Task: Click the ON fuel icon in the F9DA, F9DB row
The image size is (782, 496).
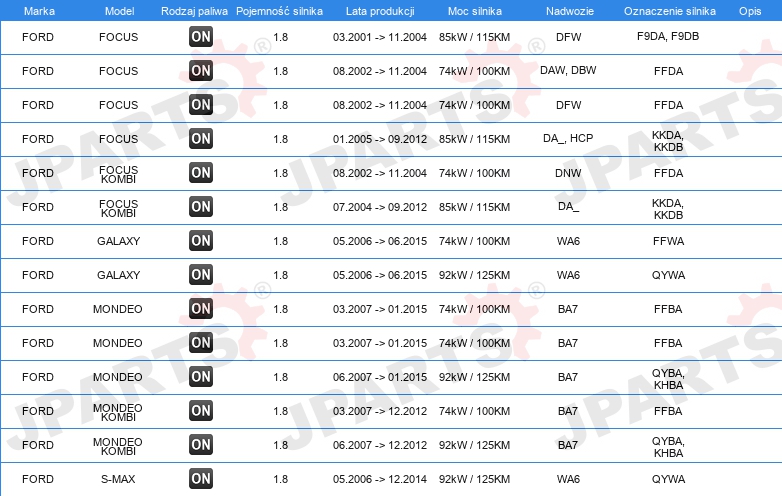Action: click(x=201, y=36)
